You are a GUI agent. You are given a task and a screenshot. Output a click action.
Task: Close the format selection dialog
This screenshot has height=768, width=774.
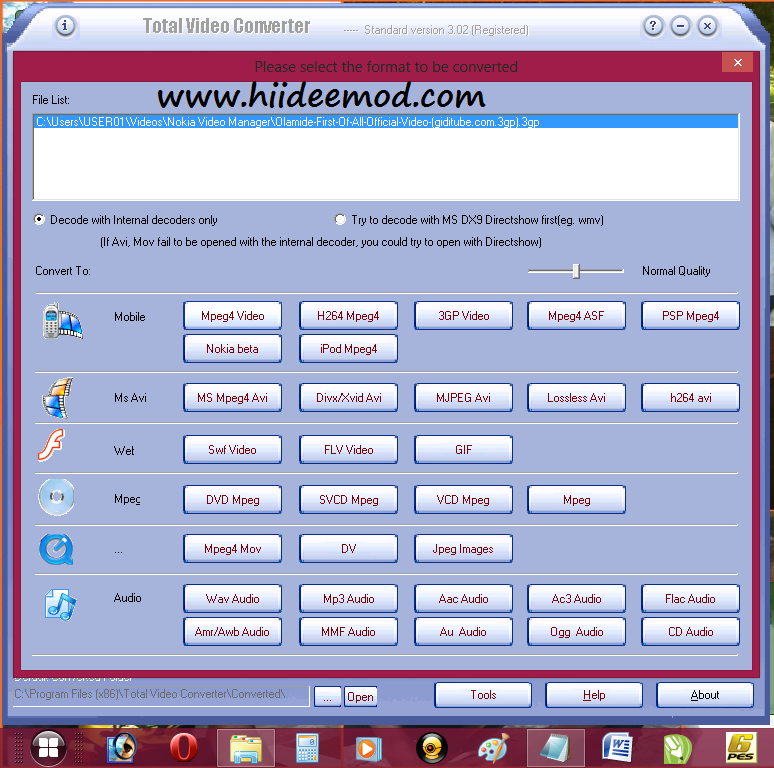(x=737, y=62)
